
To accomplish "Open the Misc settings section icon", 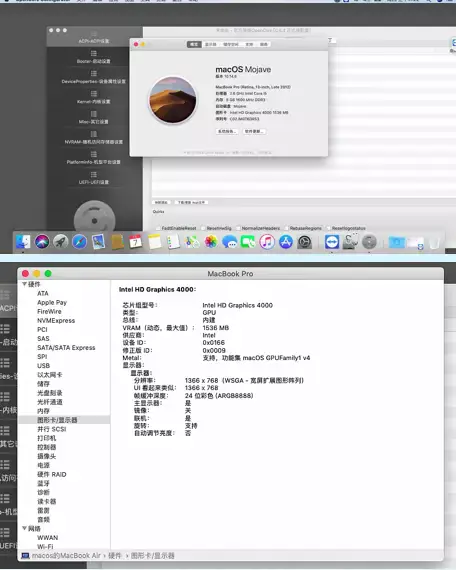I will (x=94, y=114).
